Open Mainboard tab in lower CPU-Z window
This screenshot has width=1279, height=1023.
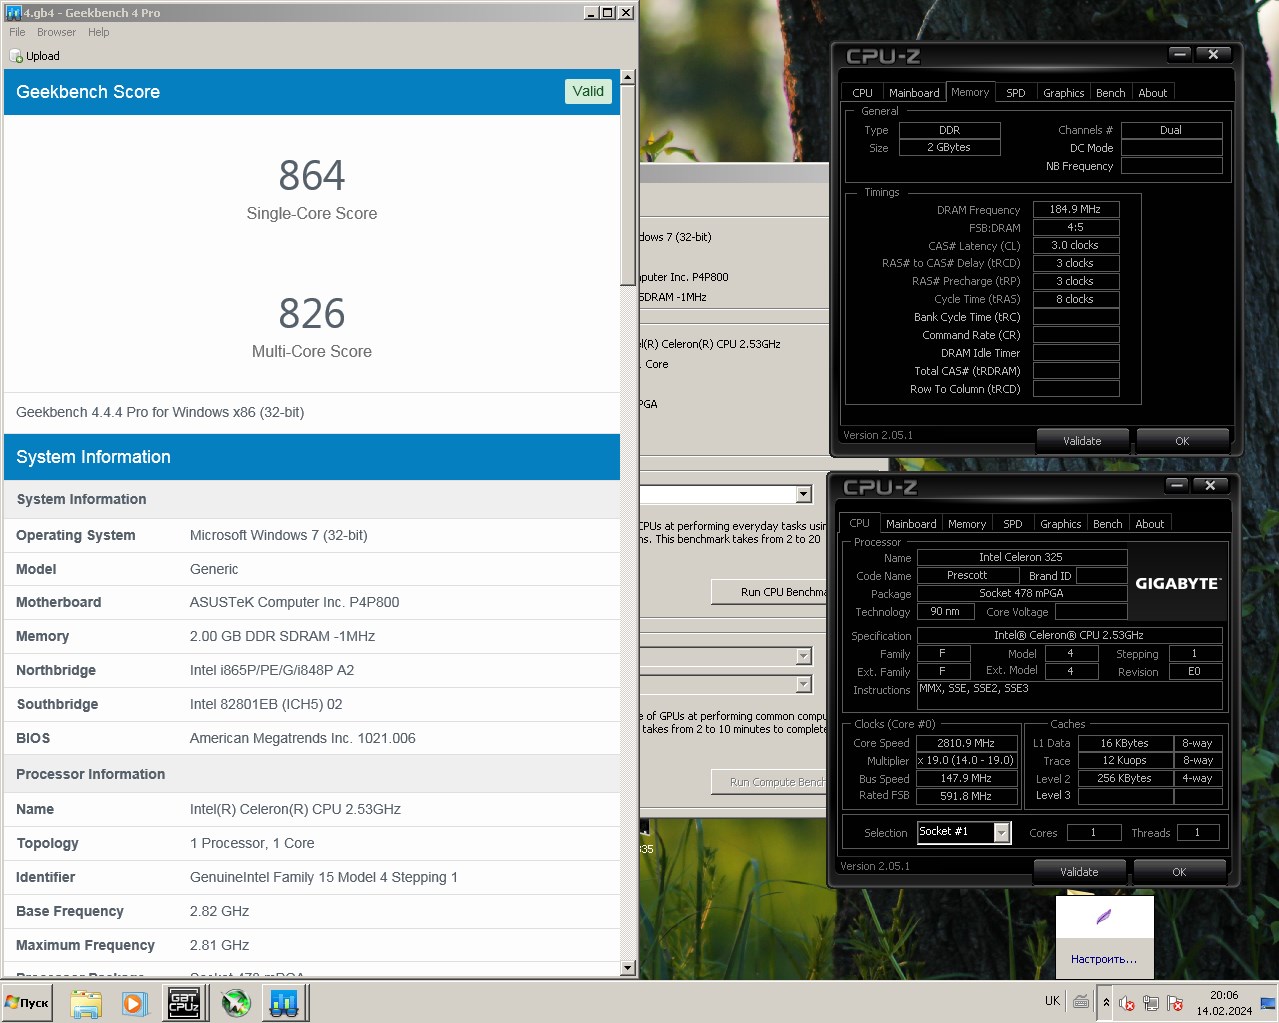(911, 524)
